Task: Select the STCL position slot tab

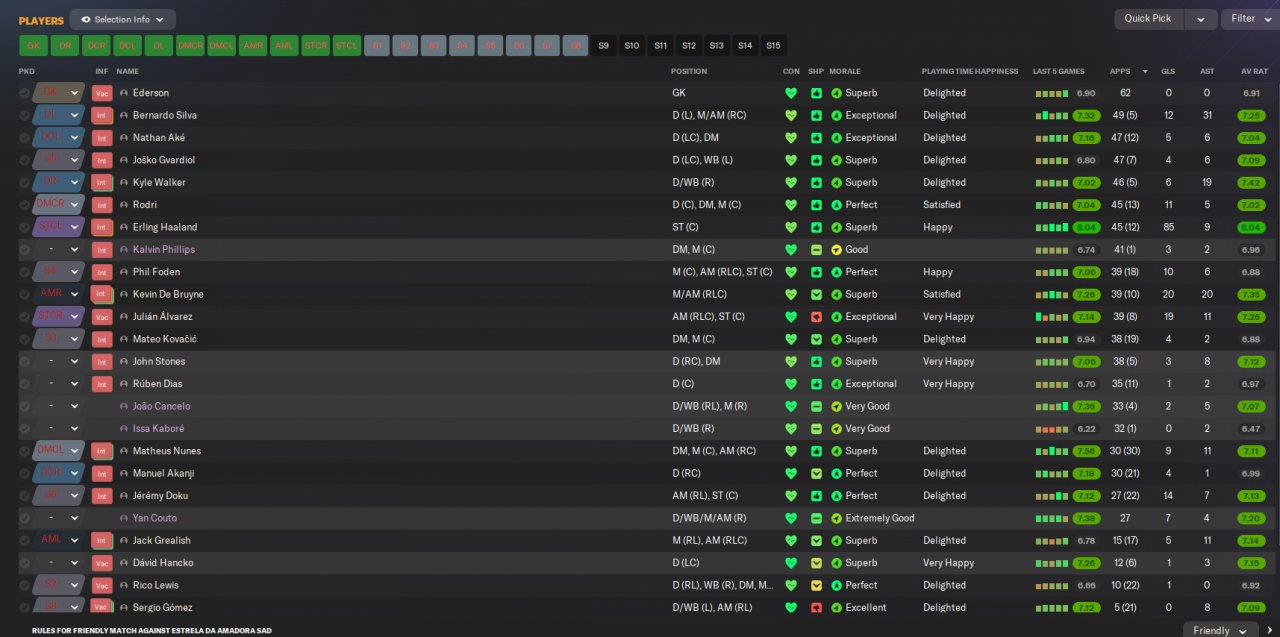Action: 346,46
